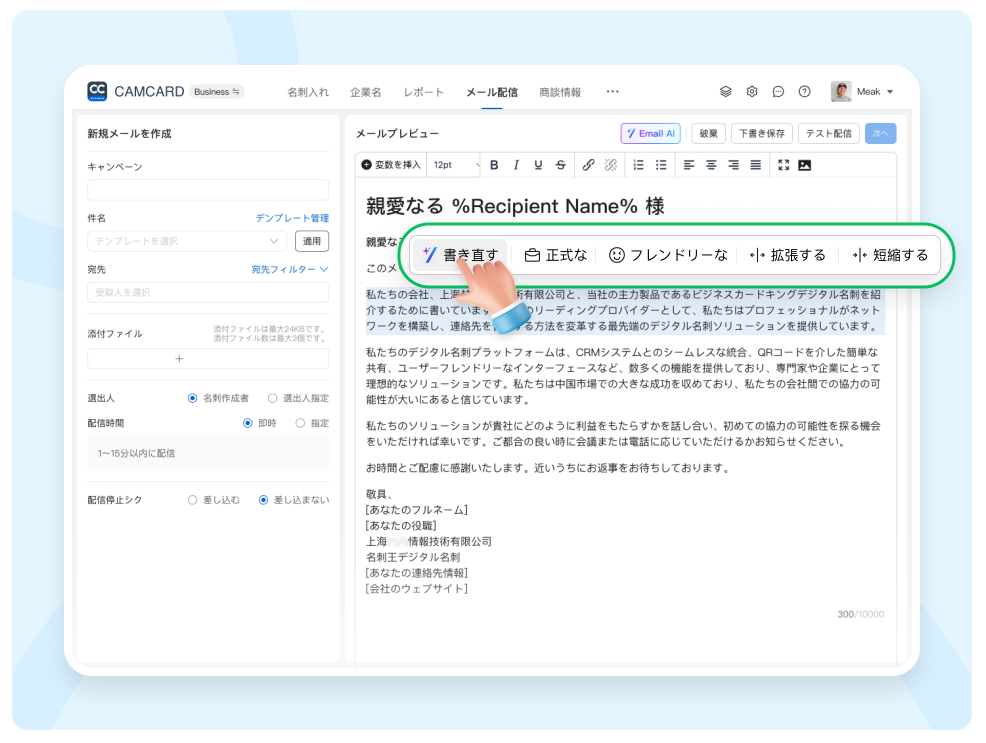Open the テンプレートを選択 template dropdown
The height and width of the screenshot is (743, 986).
click(x=187, y=241)
